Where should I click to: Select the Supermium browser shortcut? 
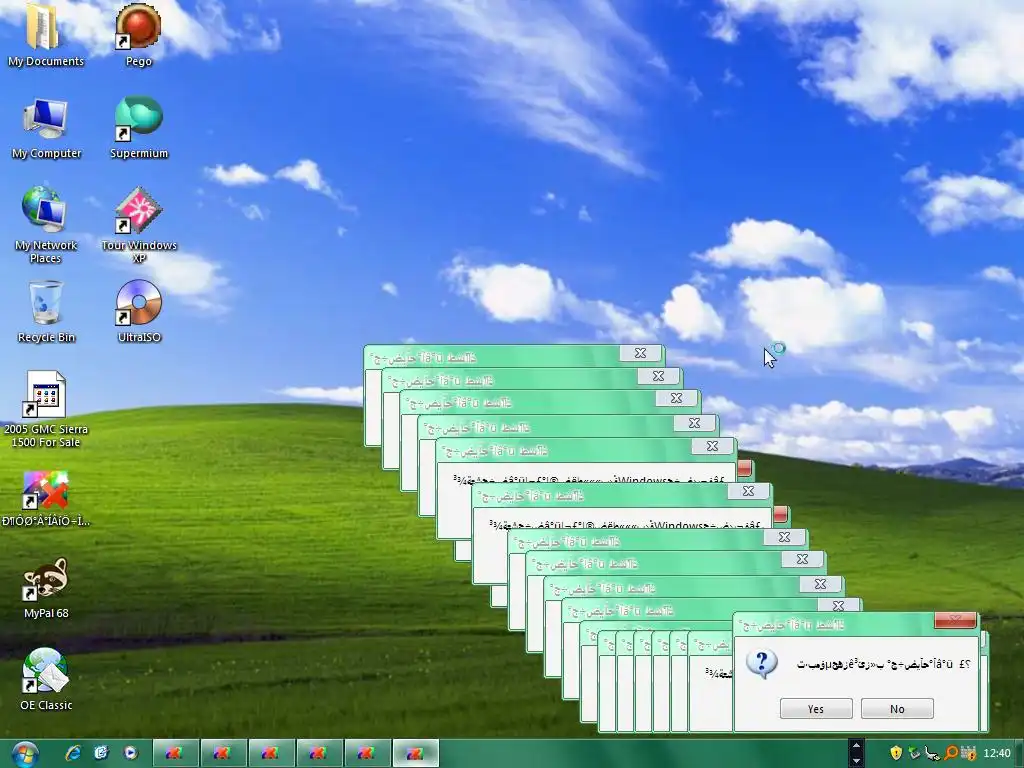138,118
